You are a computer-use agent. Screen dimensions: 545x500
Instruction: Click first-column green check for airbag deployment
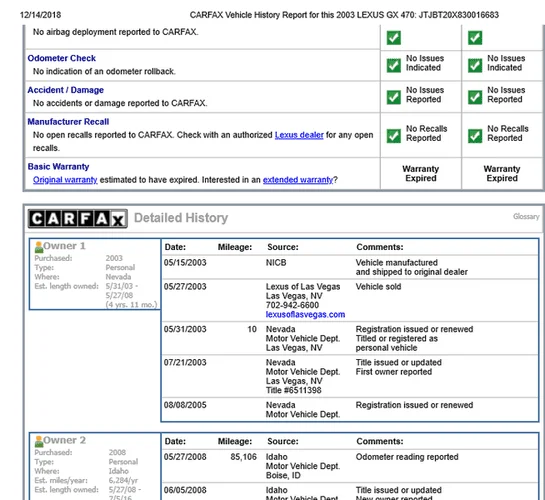point(393,38)
